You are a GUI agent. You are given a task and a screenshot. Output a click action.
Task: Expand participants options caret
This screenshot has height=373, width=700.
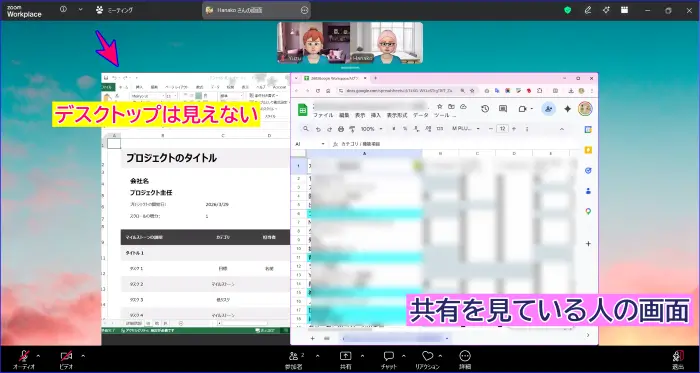point(317,356)
